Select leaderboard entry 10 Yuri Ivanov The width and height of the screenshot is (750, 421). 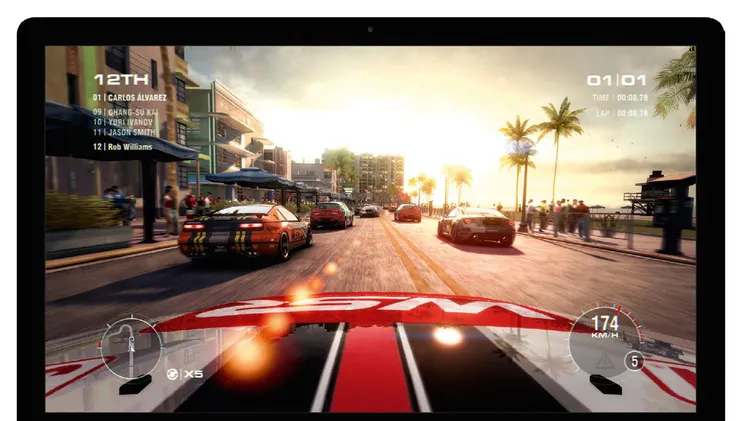(123, 122)
